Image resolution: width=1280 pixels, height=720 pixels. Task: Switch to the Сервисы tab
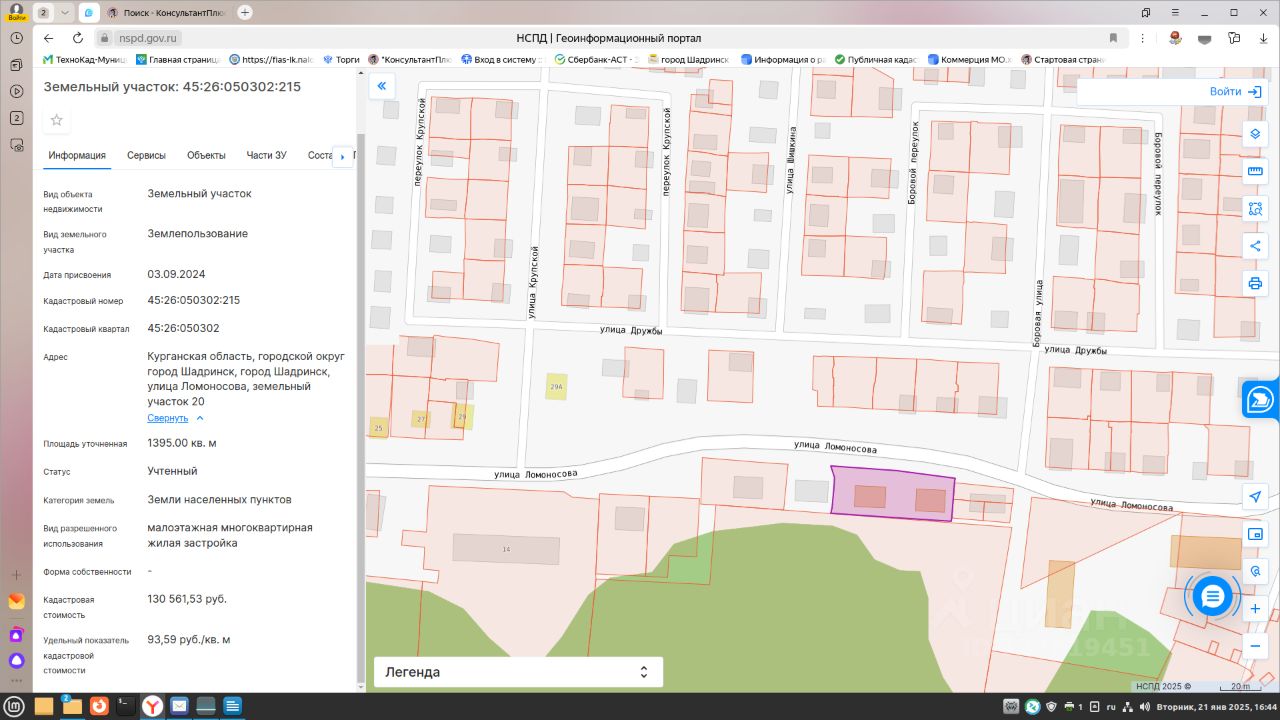tap(146, 155)
